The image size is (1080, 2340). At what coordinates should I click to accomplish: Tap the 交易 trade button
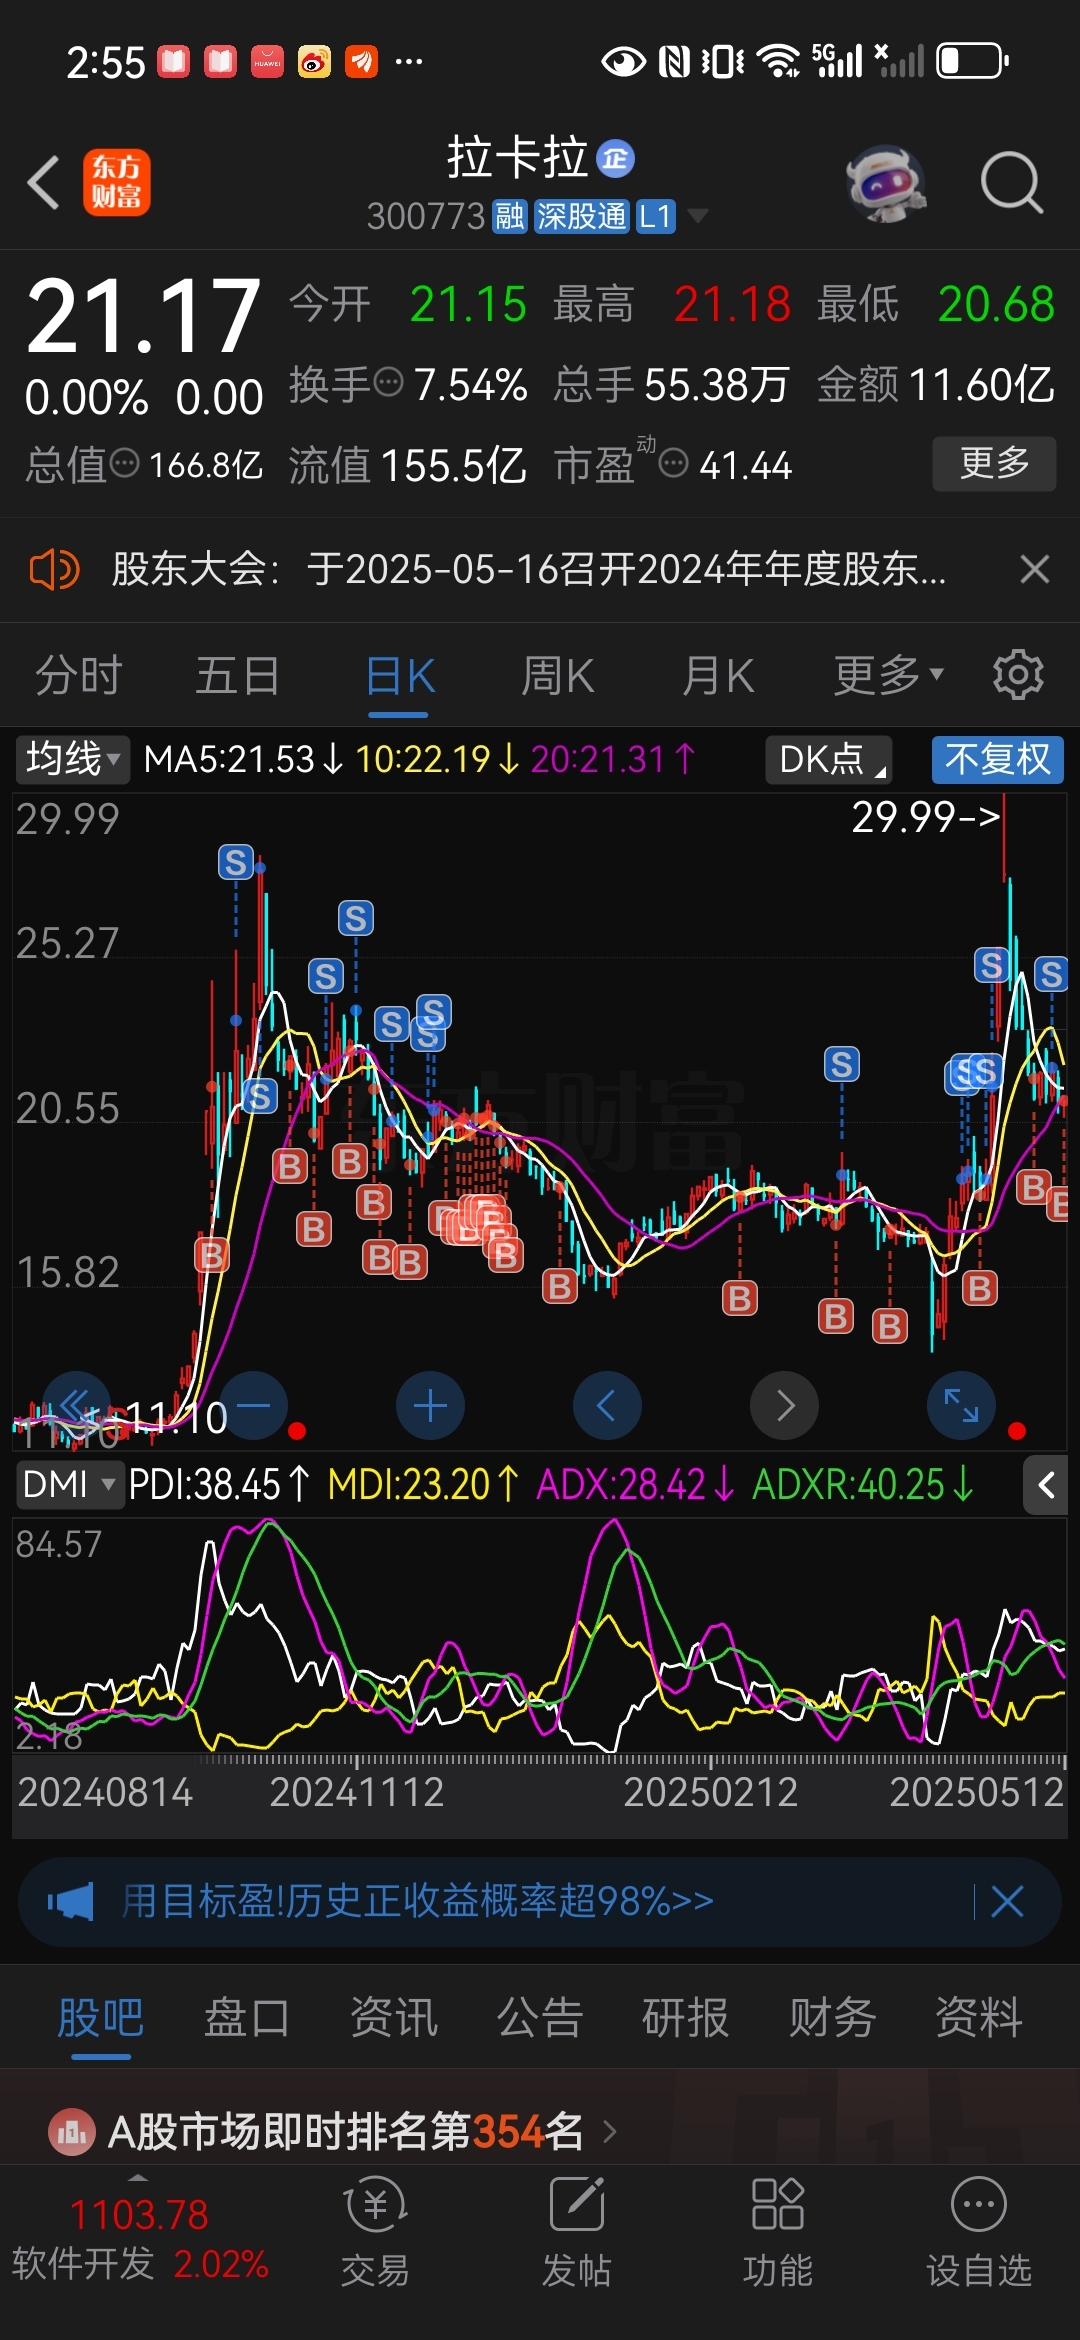(x=376, y=2234)
